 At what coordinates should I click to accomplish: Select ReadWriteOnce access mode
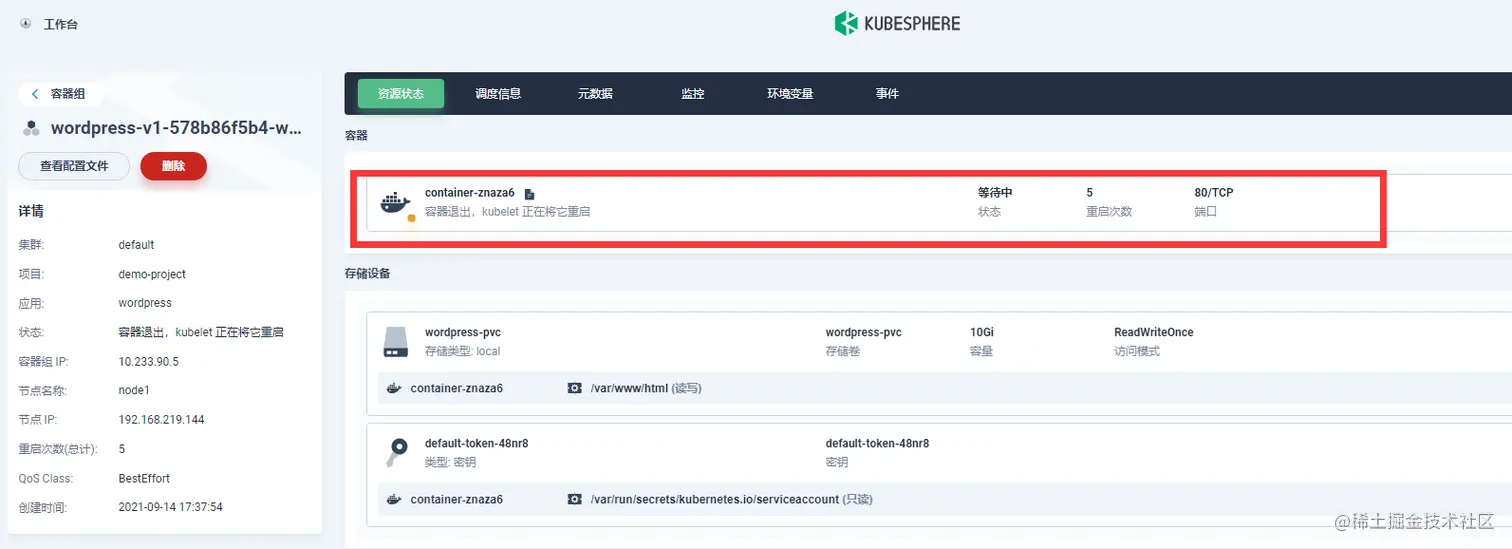[x=1154, y=332]
